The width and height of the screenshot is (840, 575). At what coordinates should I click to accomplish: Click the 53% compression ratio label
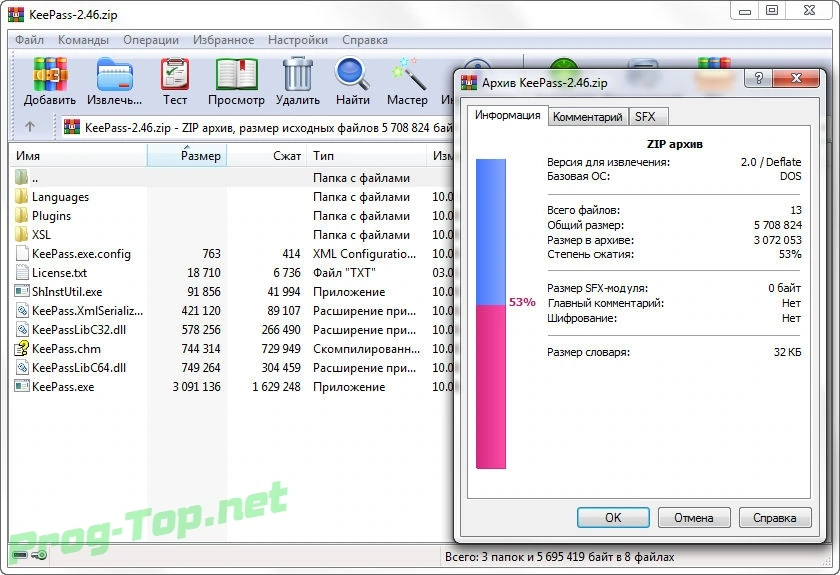522,302
